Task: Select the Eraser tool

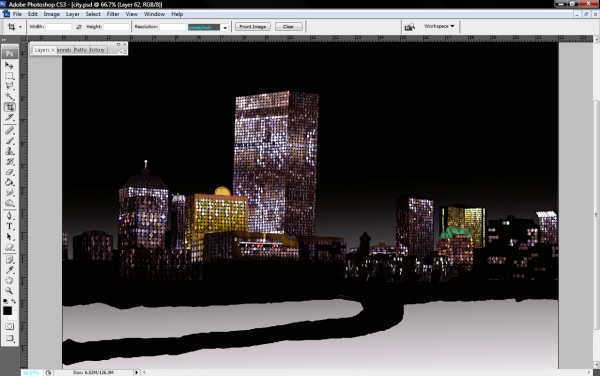Action: [x=9, y=172]
